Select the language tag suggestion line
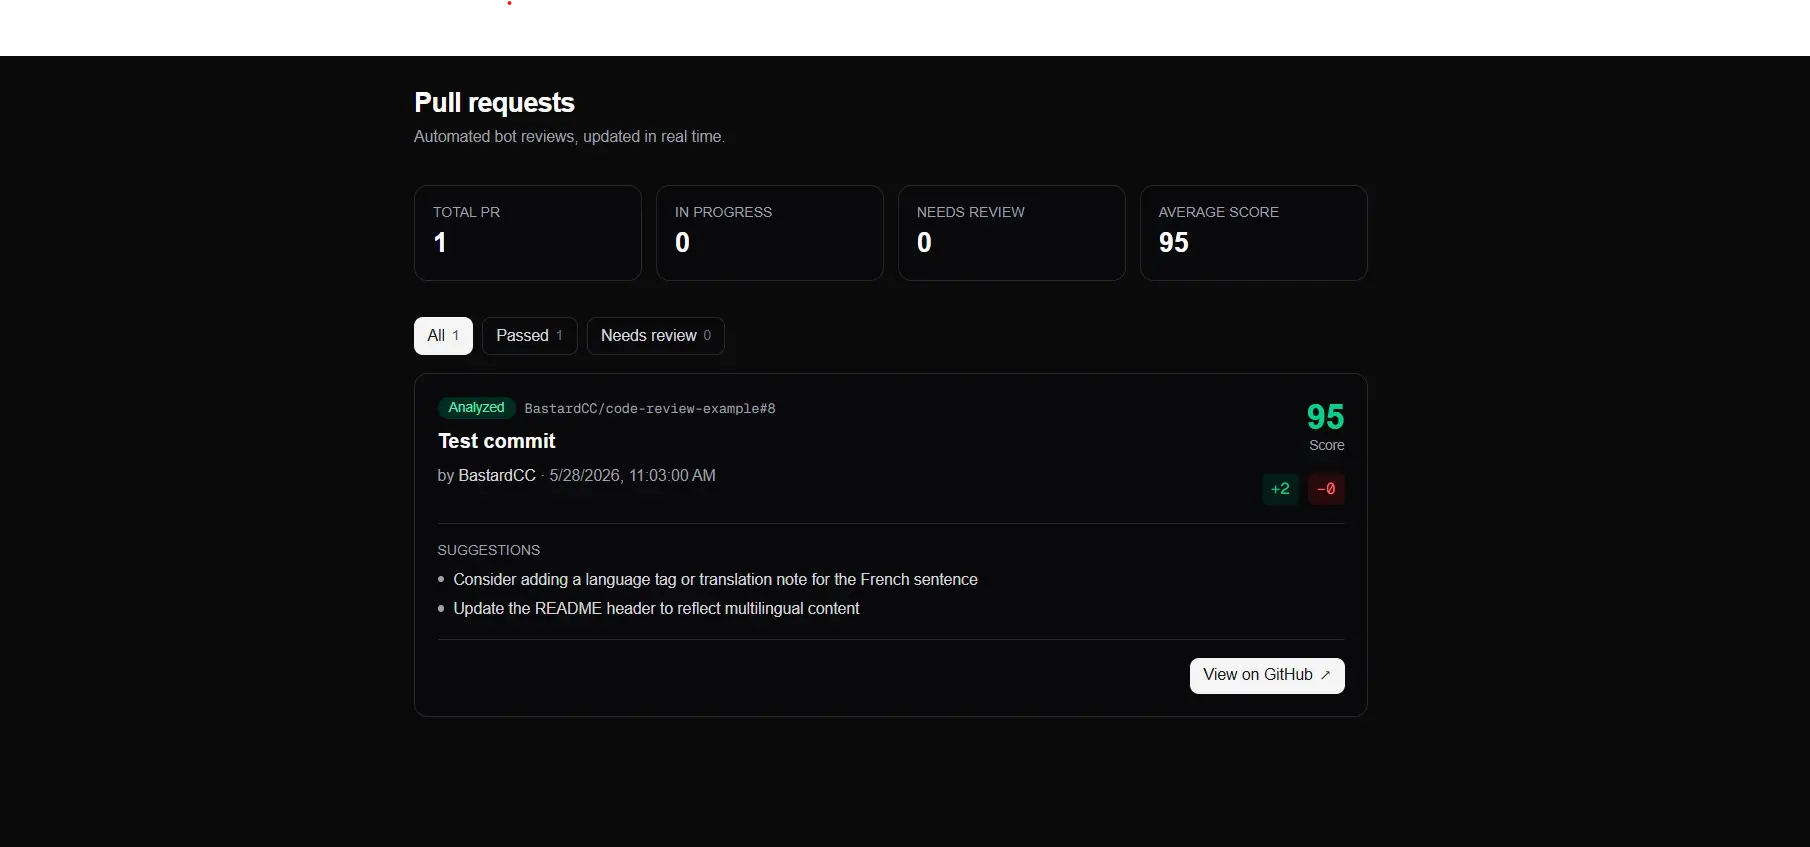 pyautogui.click(x=715, y=580)
